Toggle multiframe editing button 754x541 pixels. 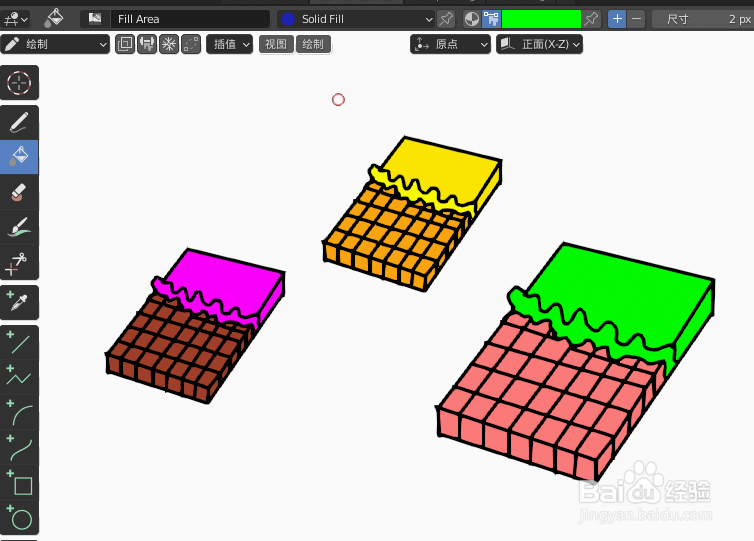[x=191, y=44]
